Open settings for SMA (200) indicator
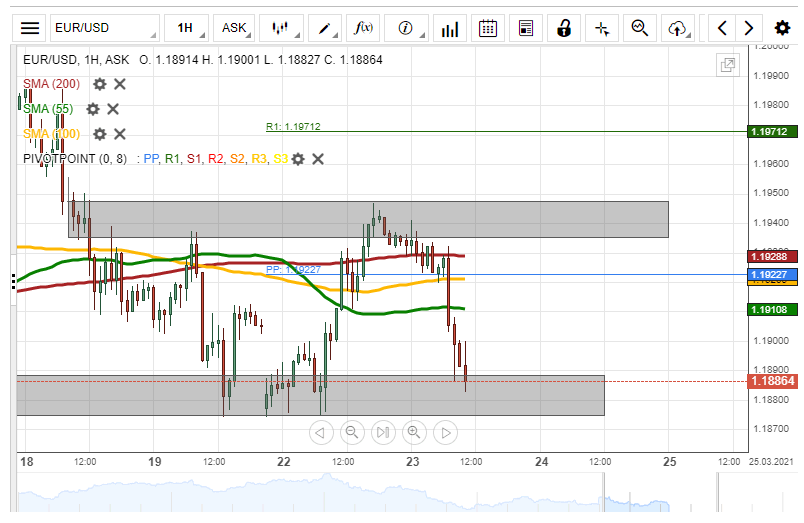 click(x=100, y=84)
